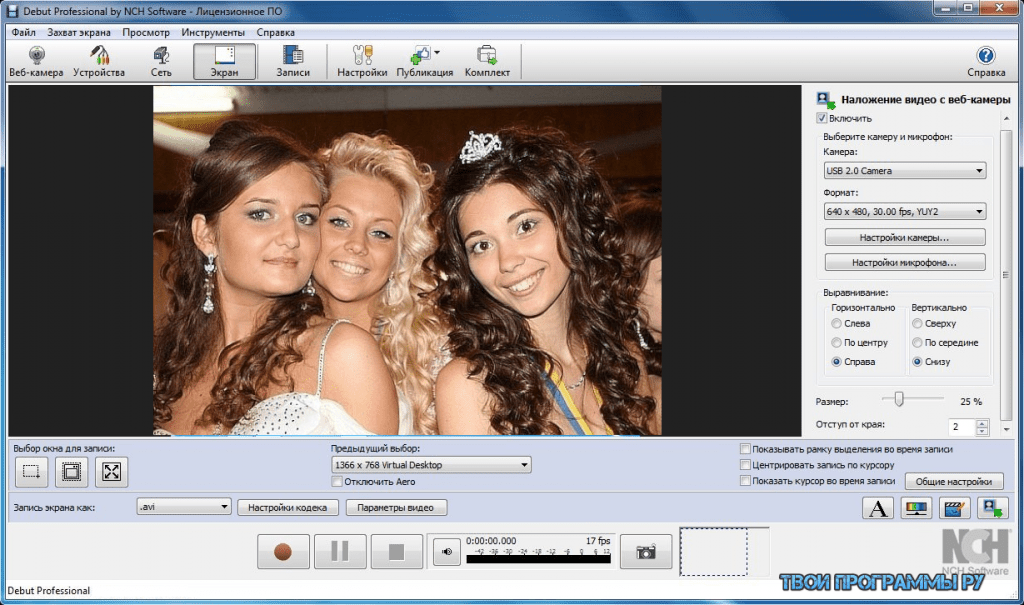Uncheck the Включить overlay checkbox
Screen dimensions: 1024x605
coord(822,118)
